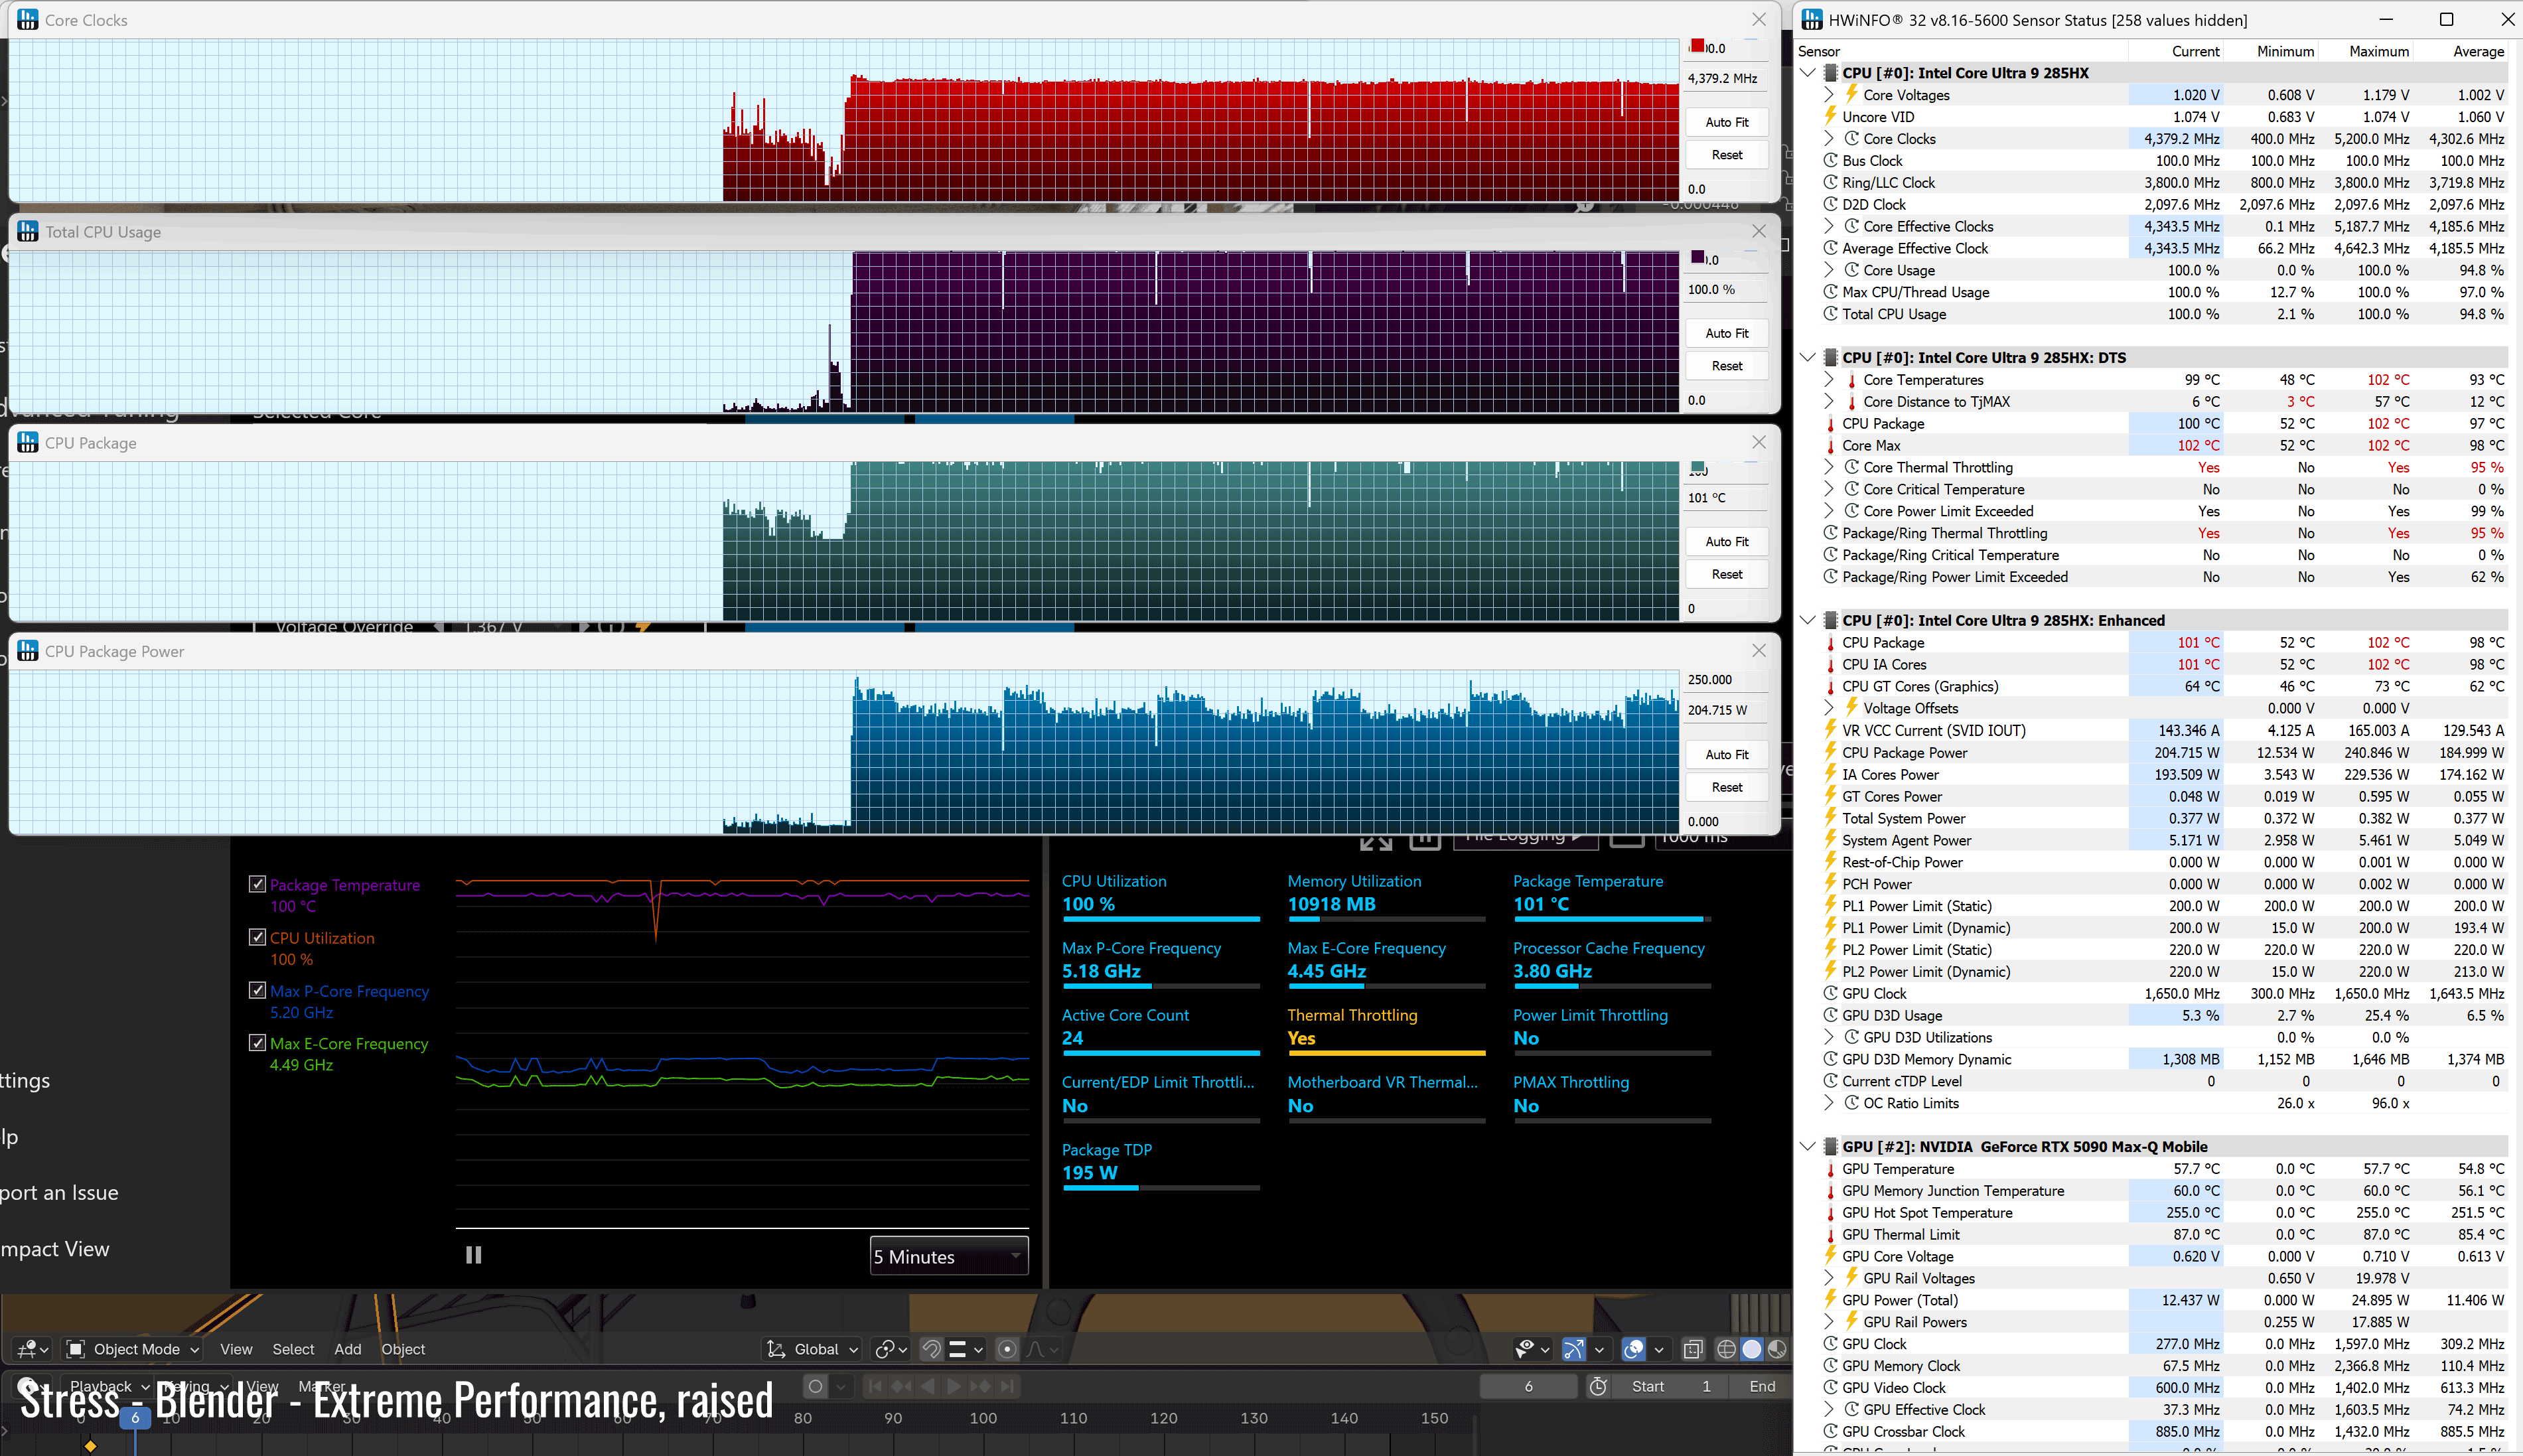2523x1456 pixels.
Task: Expand Core Thermal Throttling row
Action: coord(1828,467)
